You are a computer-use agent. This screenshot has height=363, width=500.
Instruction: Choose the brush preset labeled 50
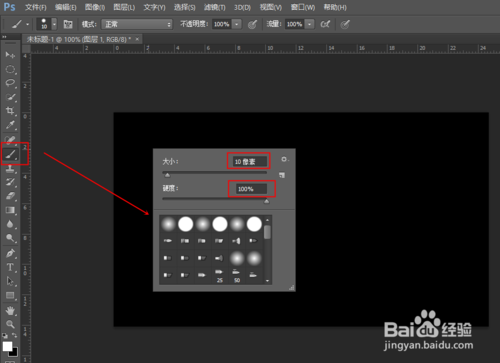coord(237,276)
